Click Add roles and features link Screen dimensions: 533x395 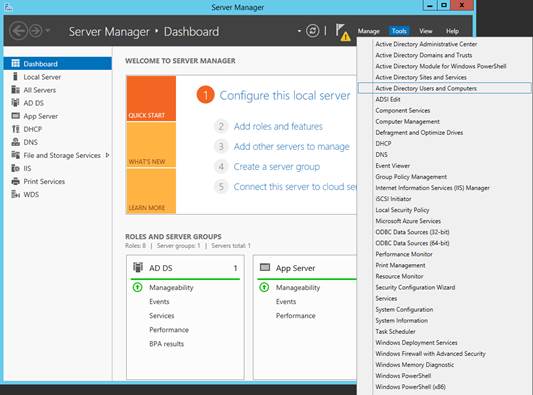[278, 126]
